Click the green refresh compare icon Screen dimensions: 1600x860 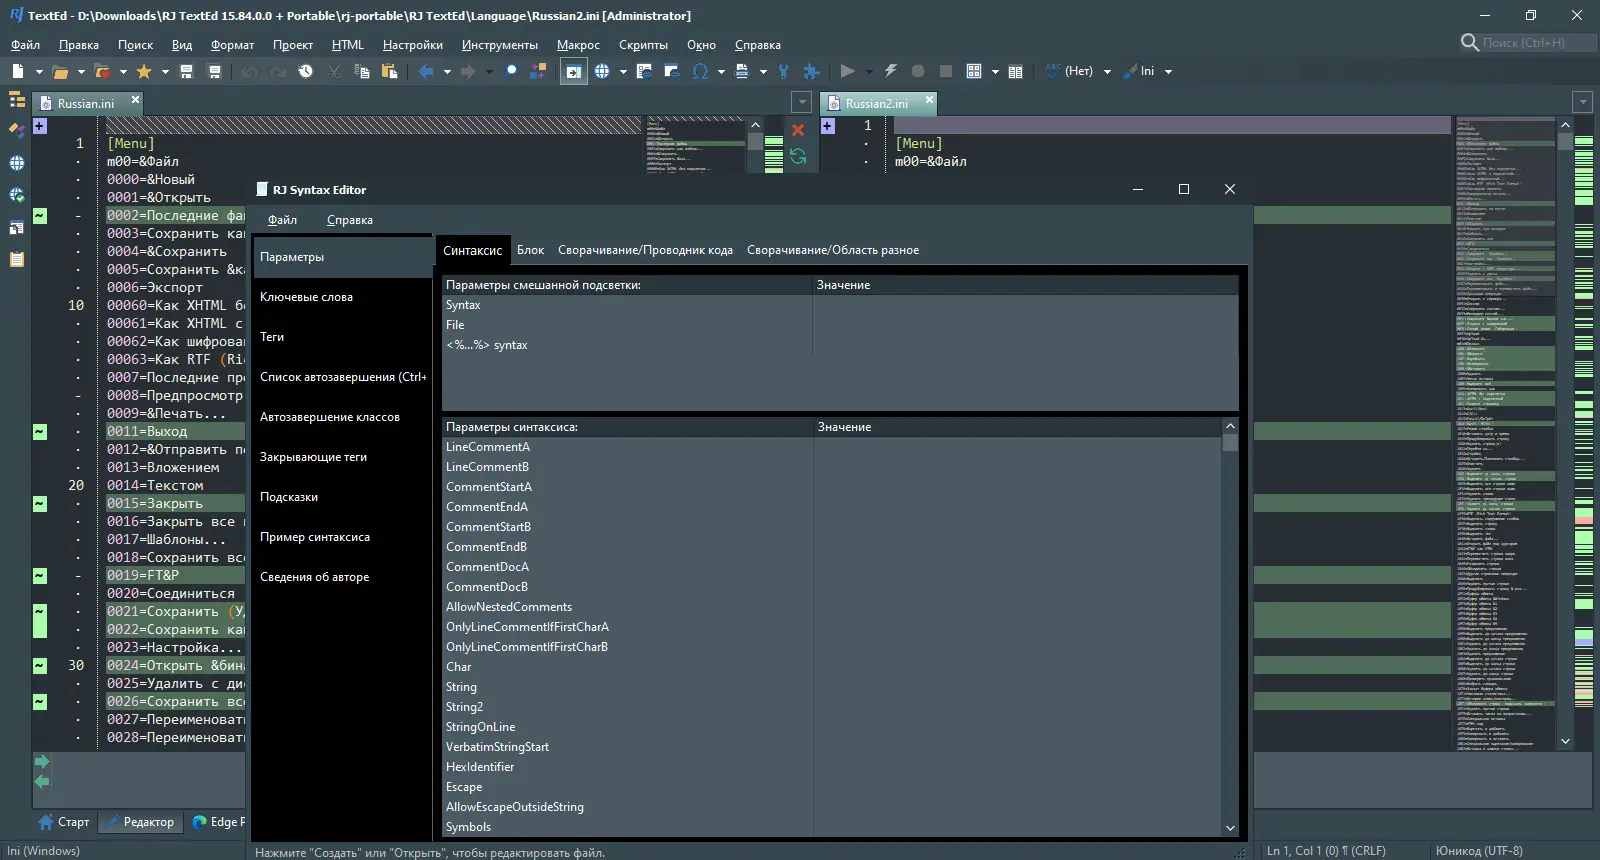(x=798, y=156)
